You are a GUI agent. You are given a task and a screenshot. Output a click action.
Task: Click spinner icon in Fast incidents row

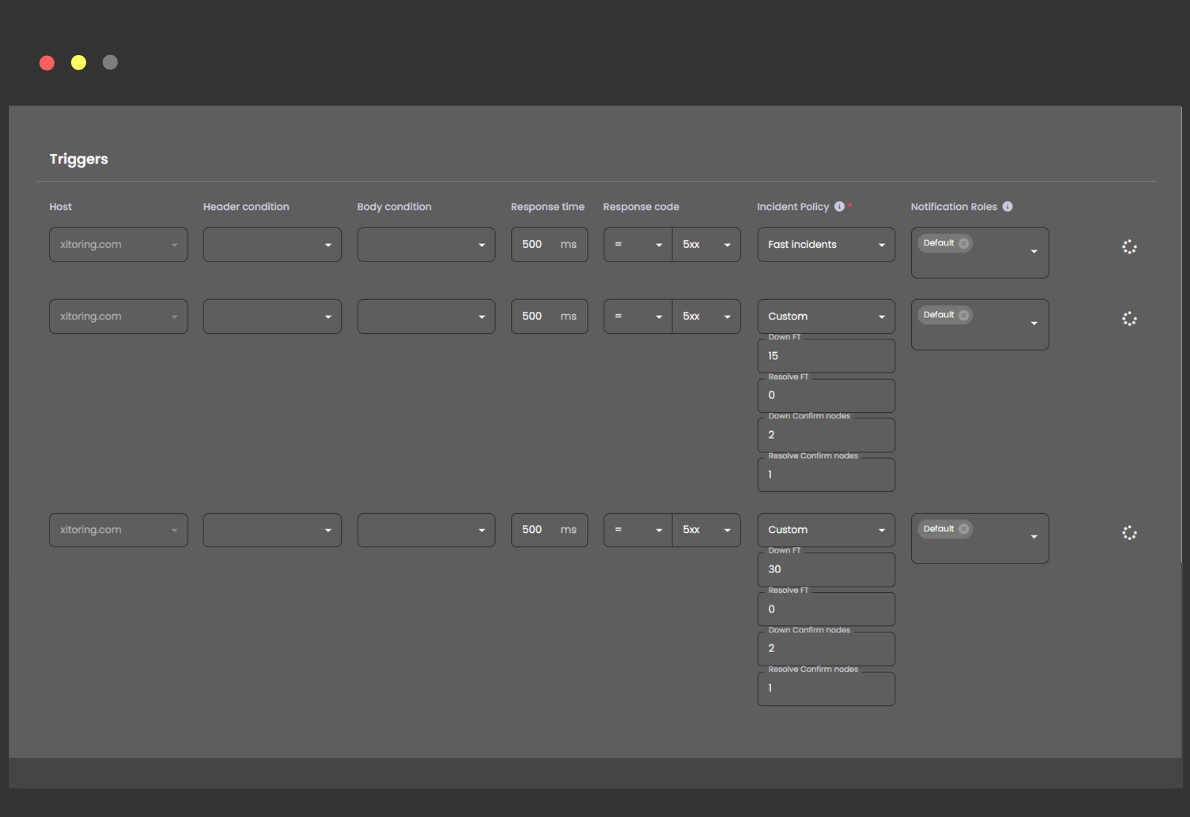pos(1129,247)
